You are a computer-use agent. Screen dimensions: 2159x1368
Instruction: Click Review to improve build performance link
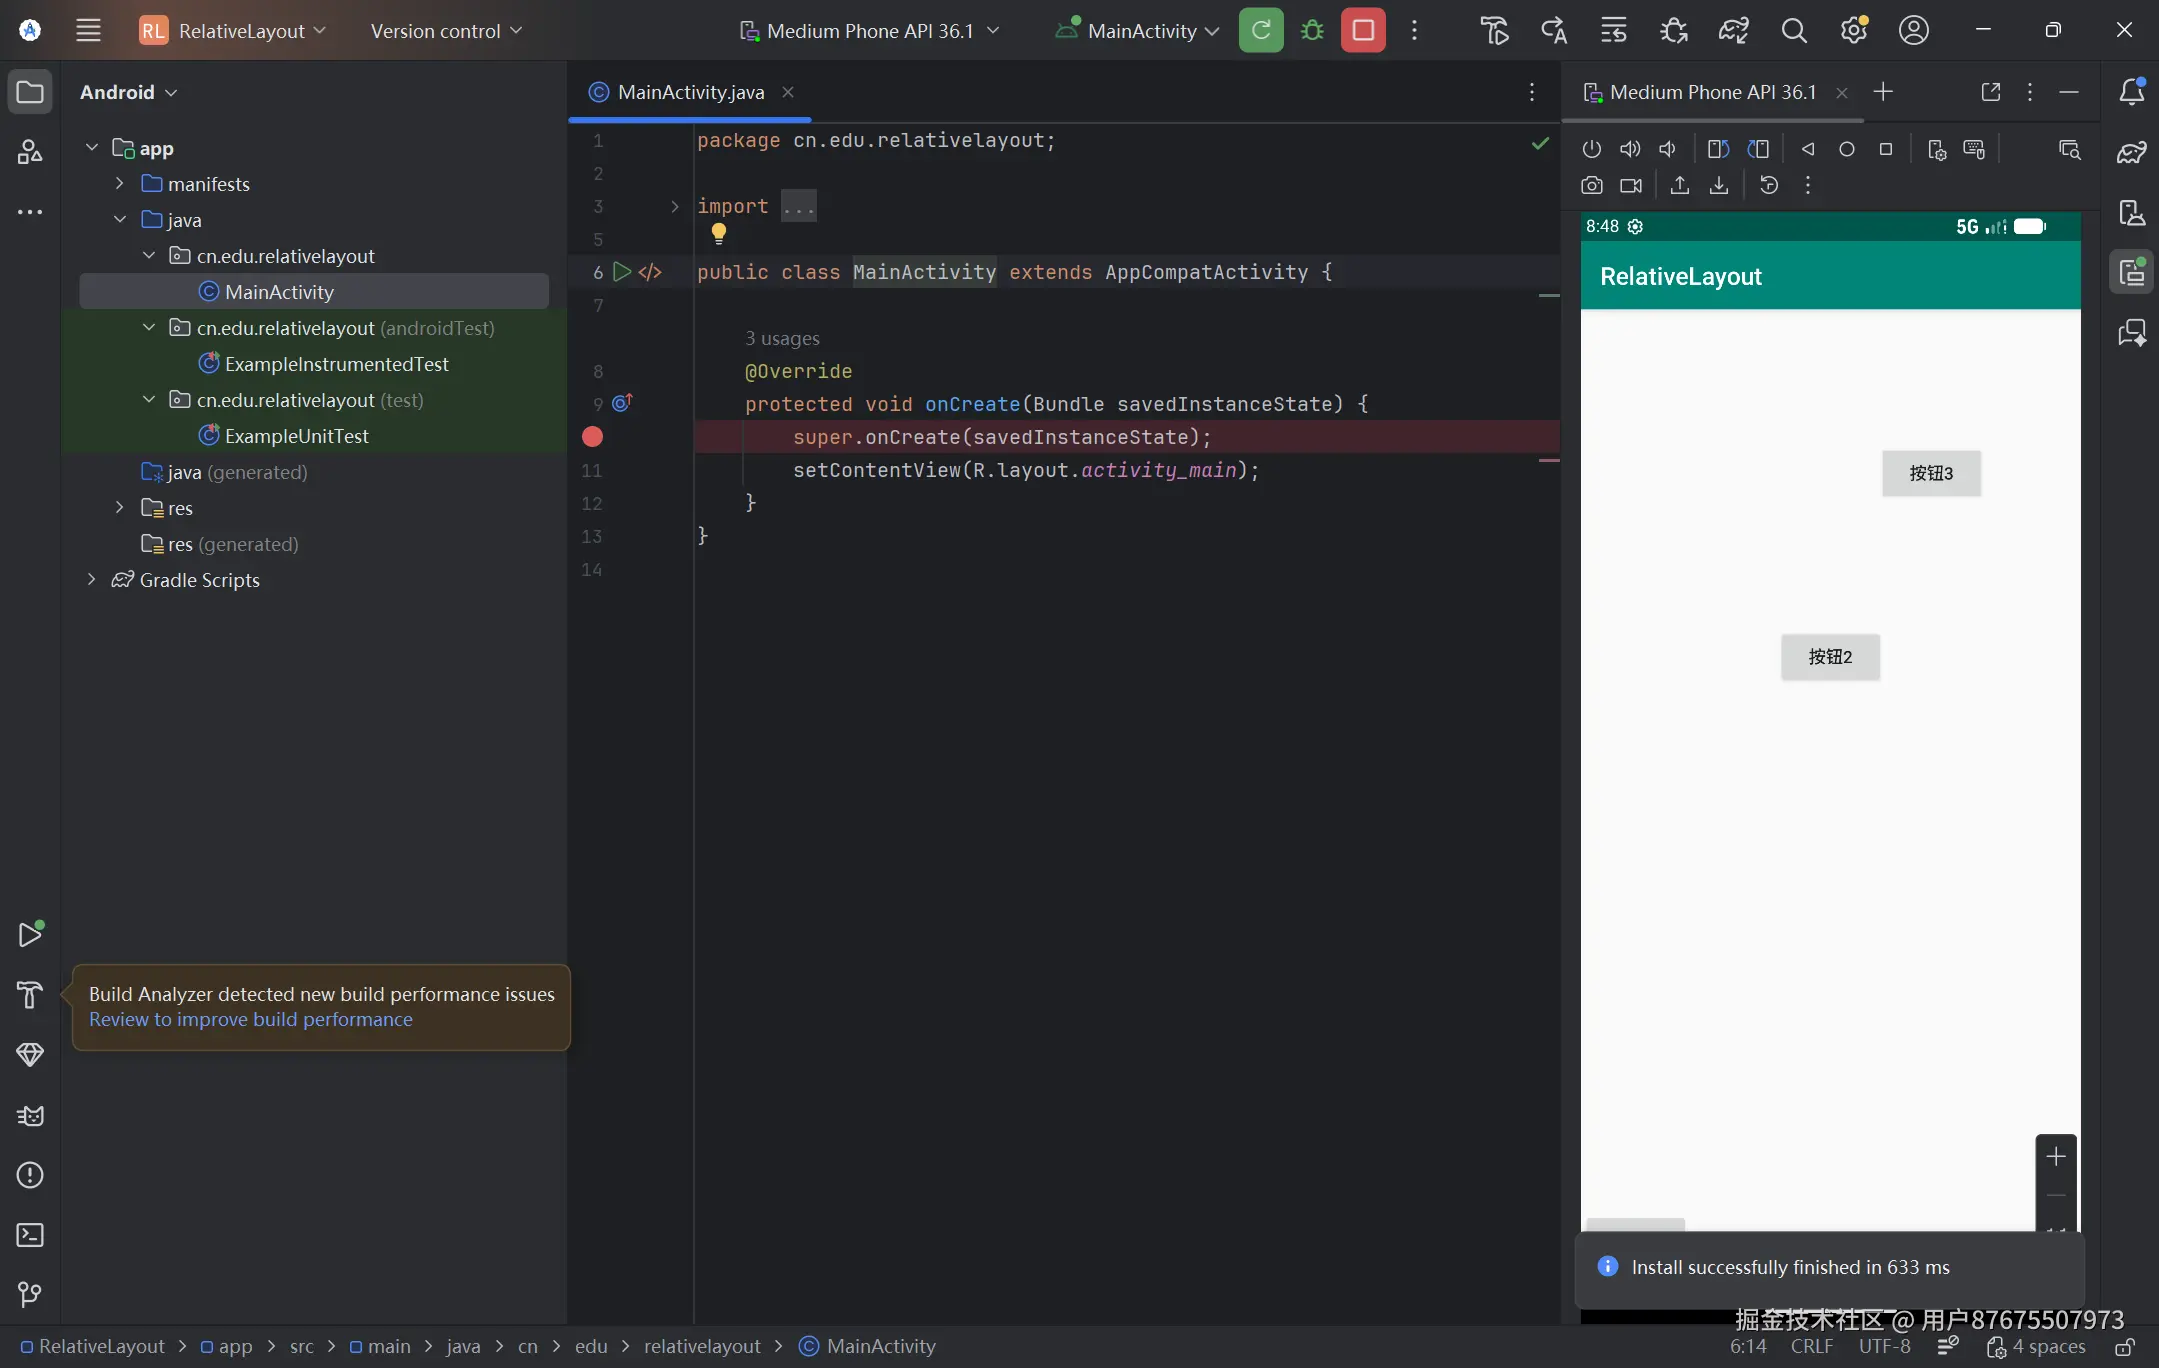click(x=250, y=1020)
